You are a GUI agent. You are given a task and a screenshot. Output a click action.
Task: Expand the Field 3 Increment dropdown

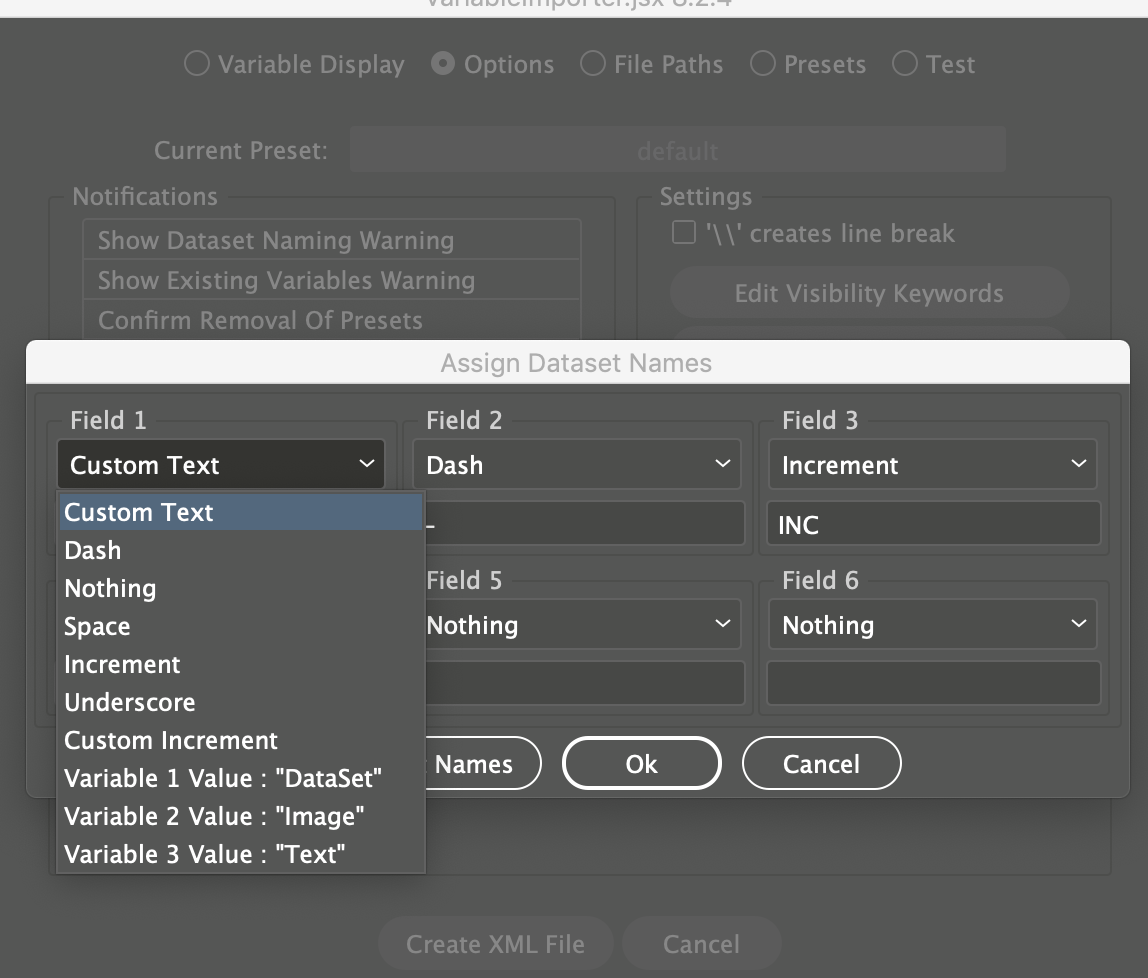933,465
